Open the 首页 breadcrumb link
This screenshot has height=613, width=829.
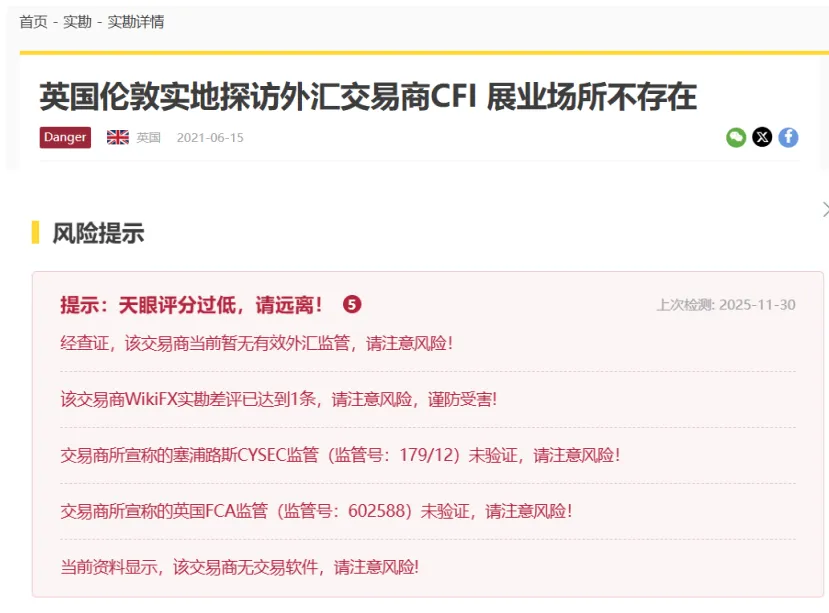point(33,22)
